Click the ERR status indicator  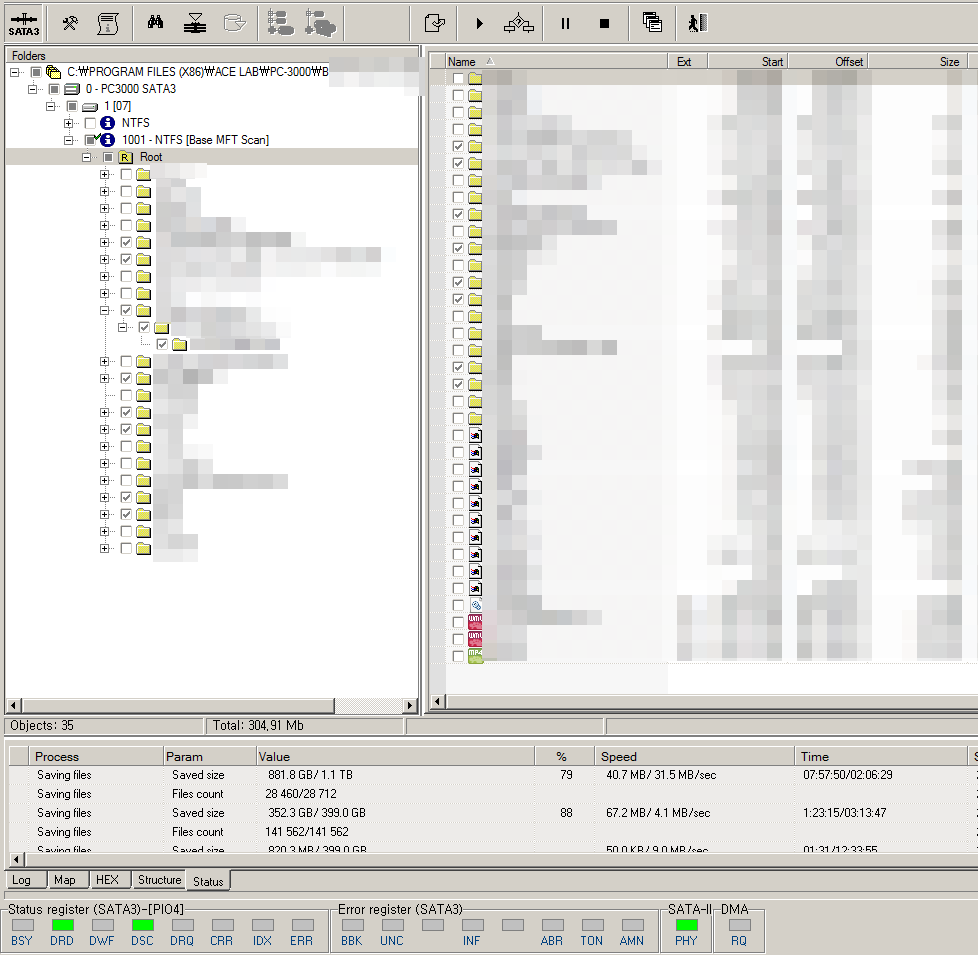click(303, 925)
